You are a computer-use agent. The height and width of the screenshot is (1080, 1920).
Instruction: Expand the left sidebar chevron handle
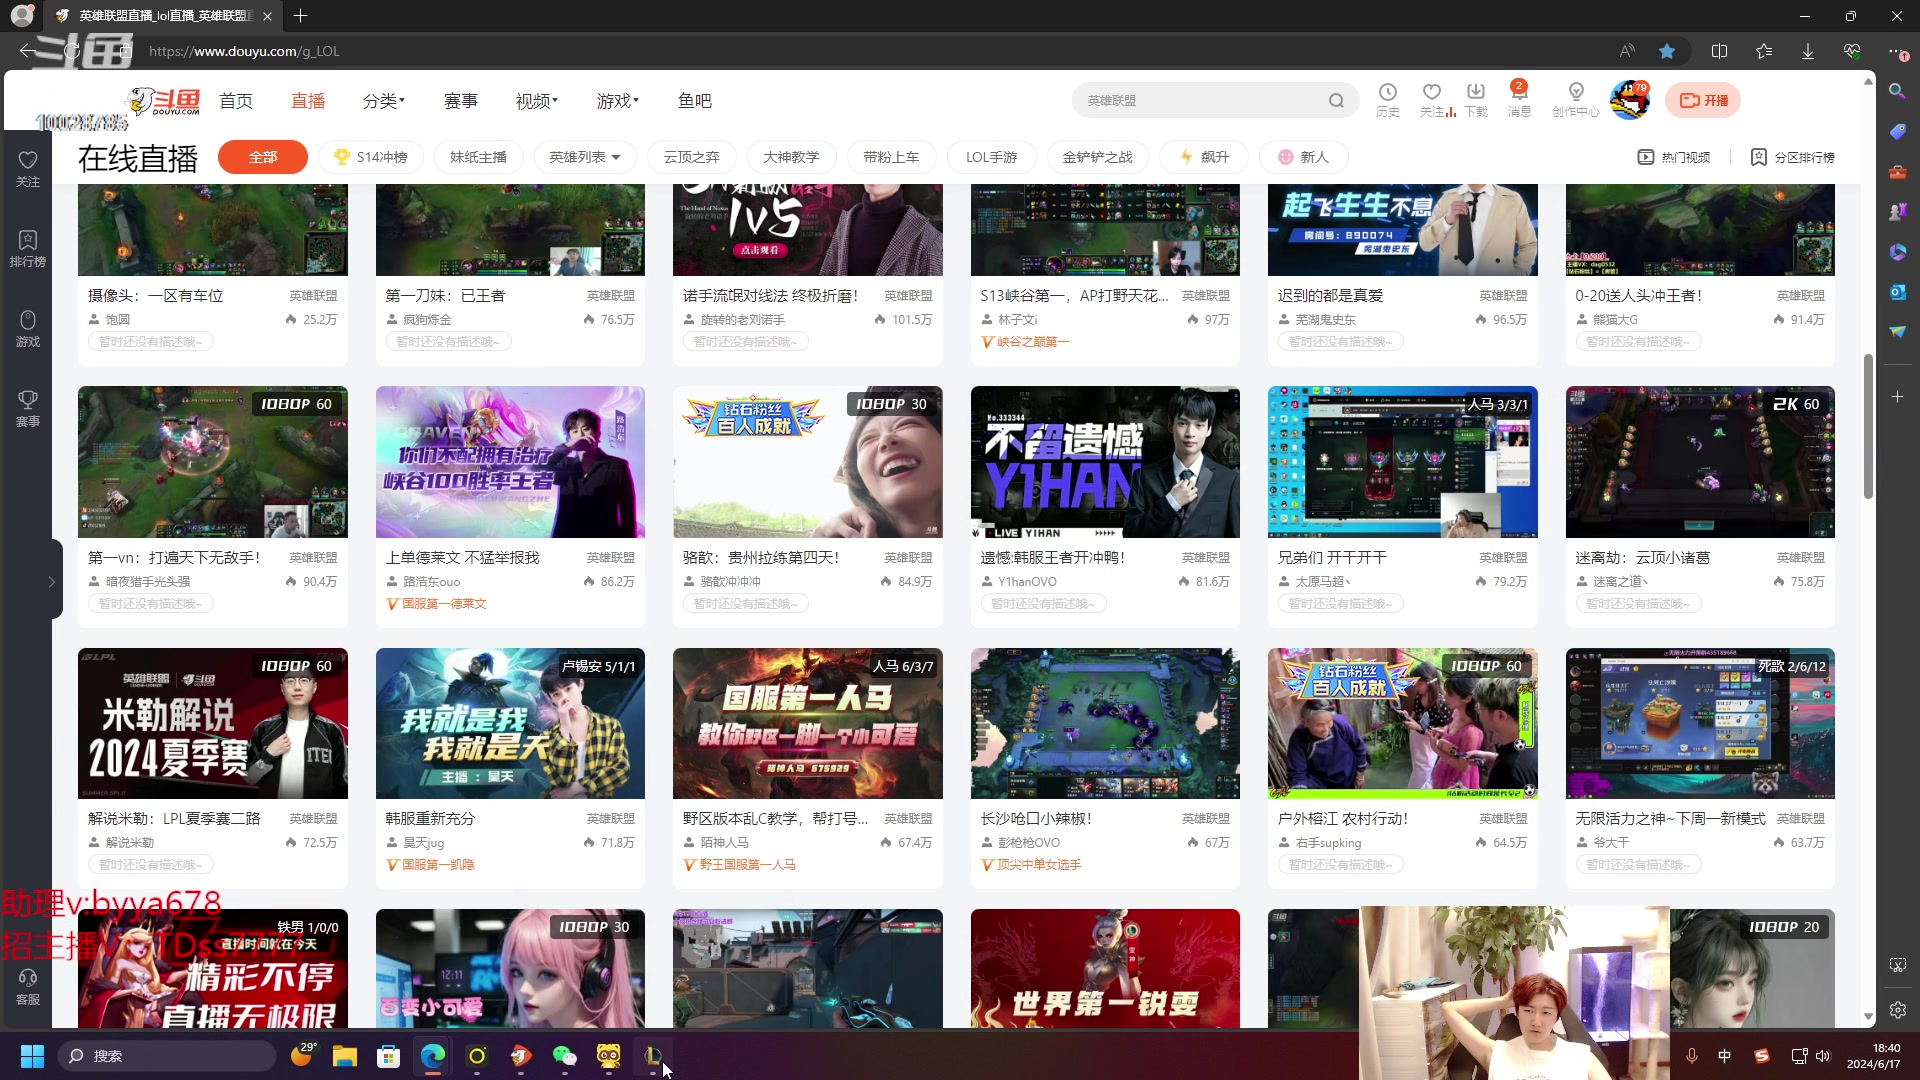(52, 581)
